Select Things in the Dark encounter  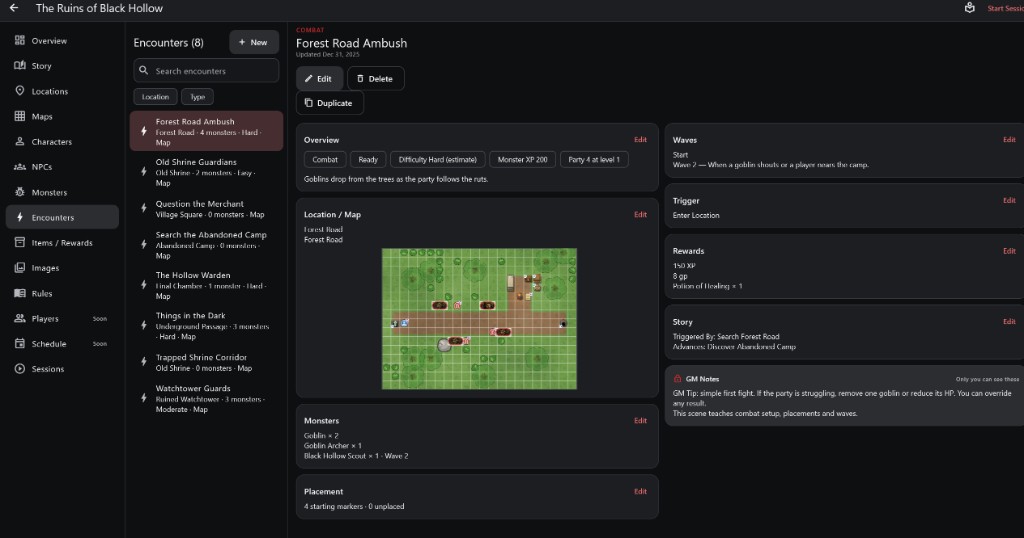pos(206,325)
